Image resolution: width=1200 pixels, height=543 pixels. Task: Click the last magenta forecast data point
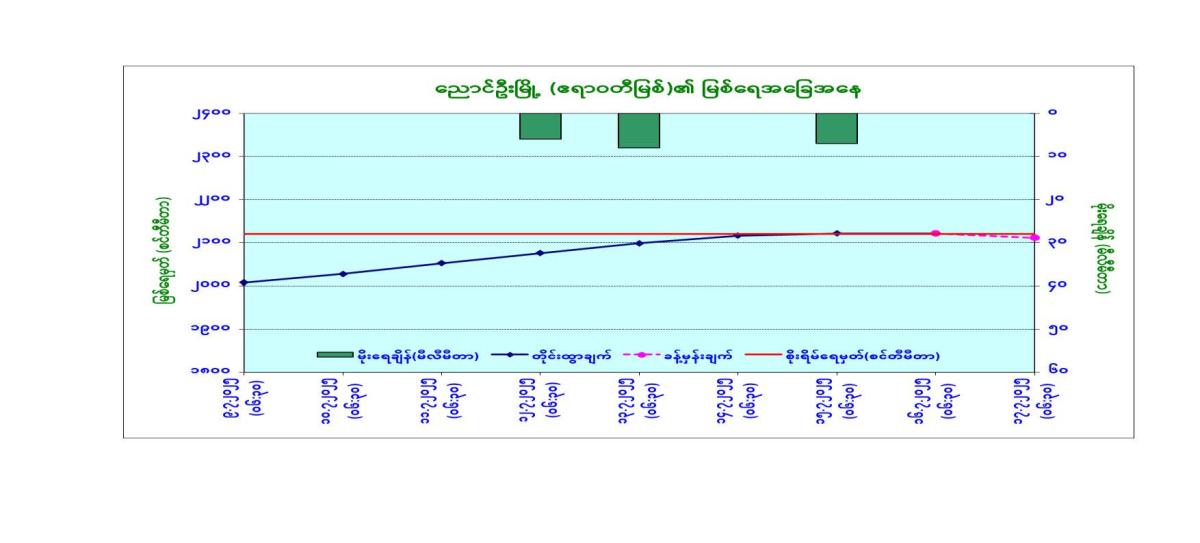[x=1035, y=238]
